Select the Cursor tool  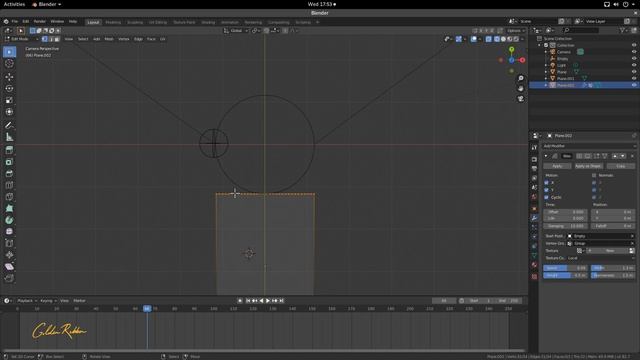(9, 64)
